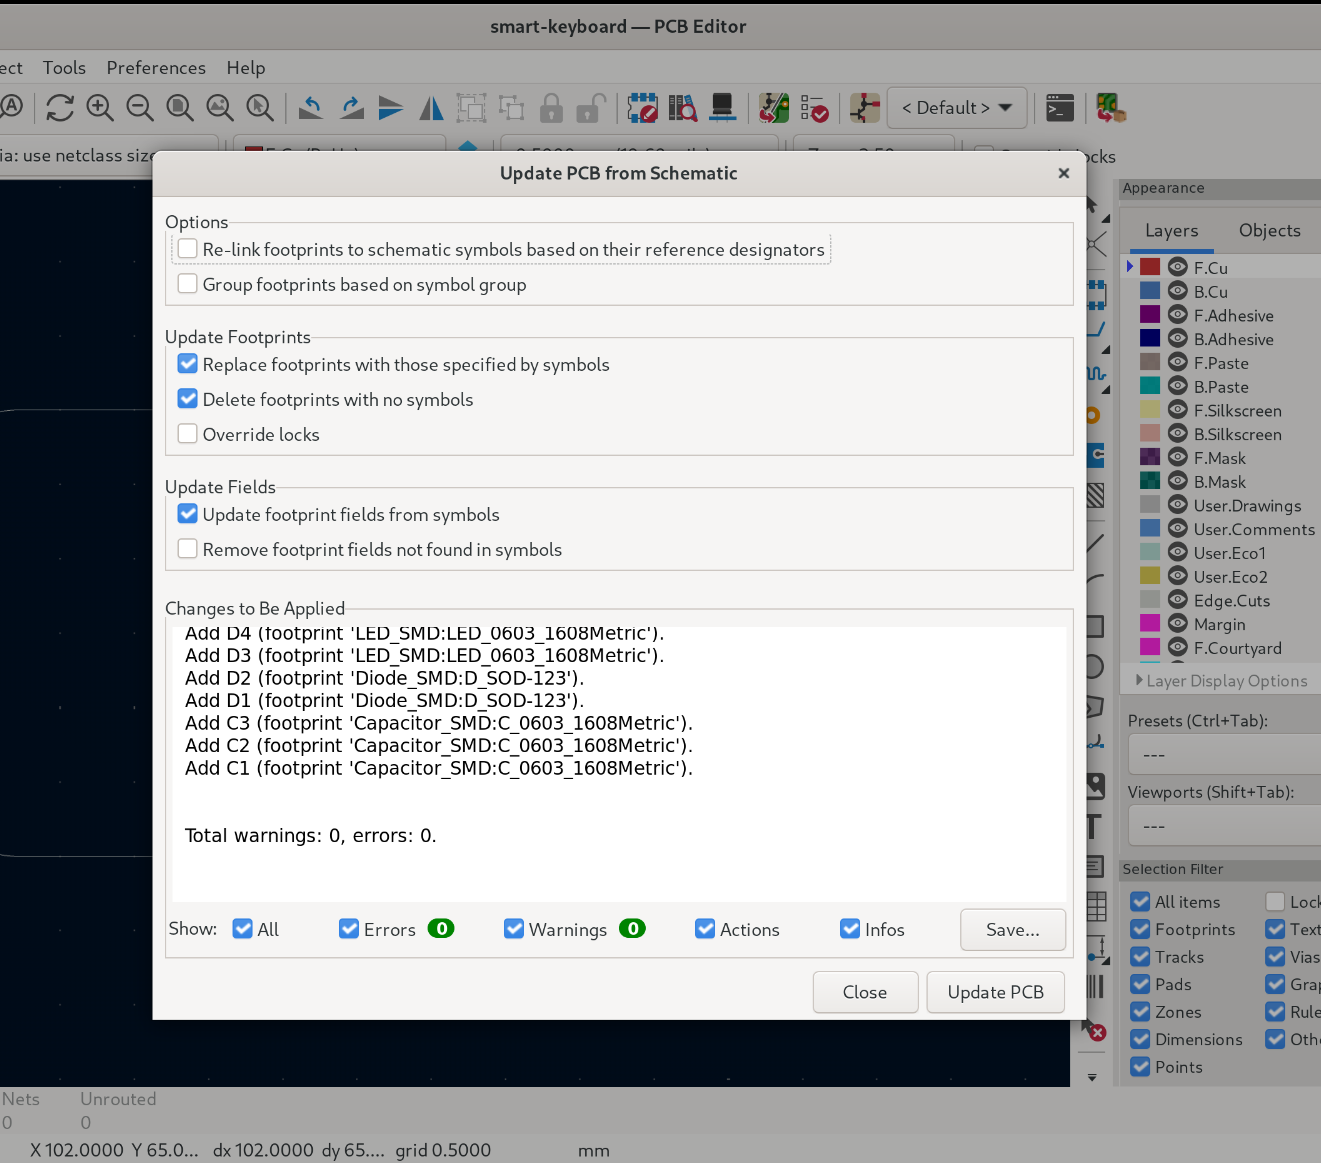
Task: Click the Zoom to Objects icon
Action: 220,107
